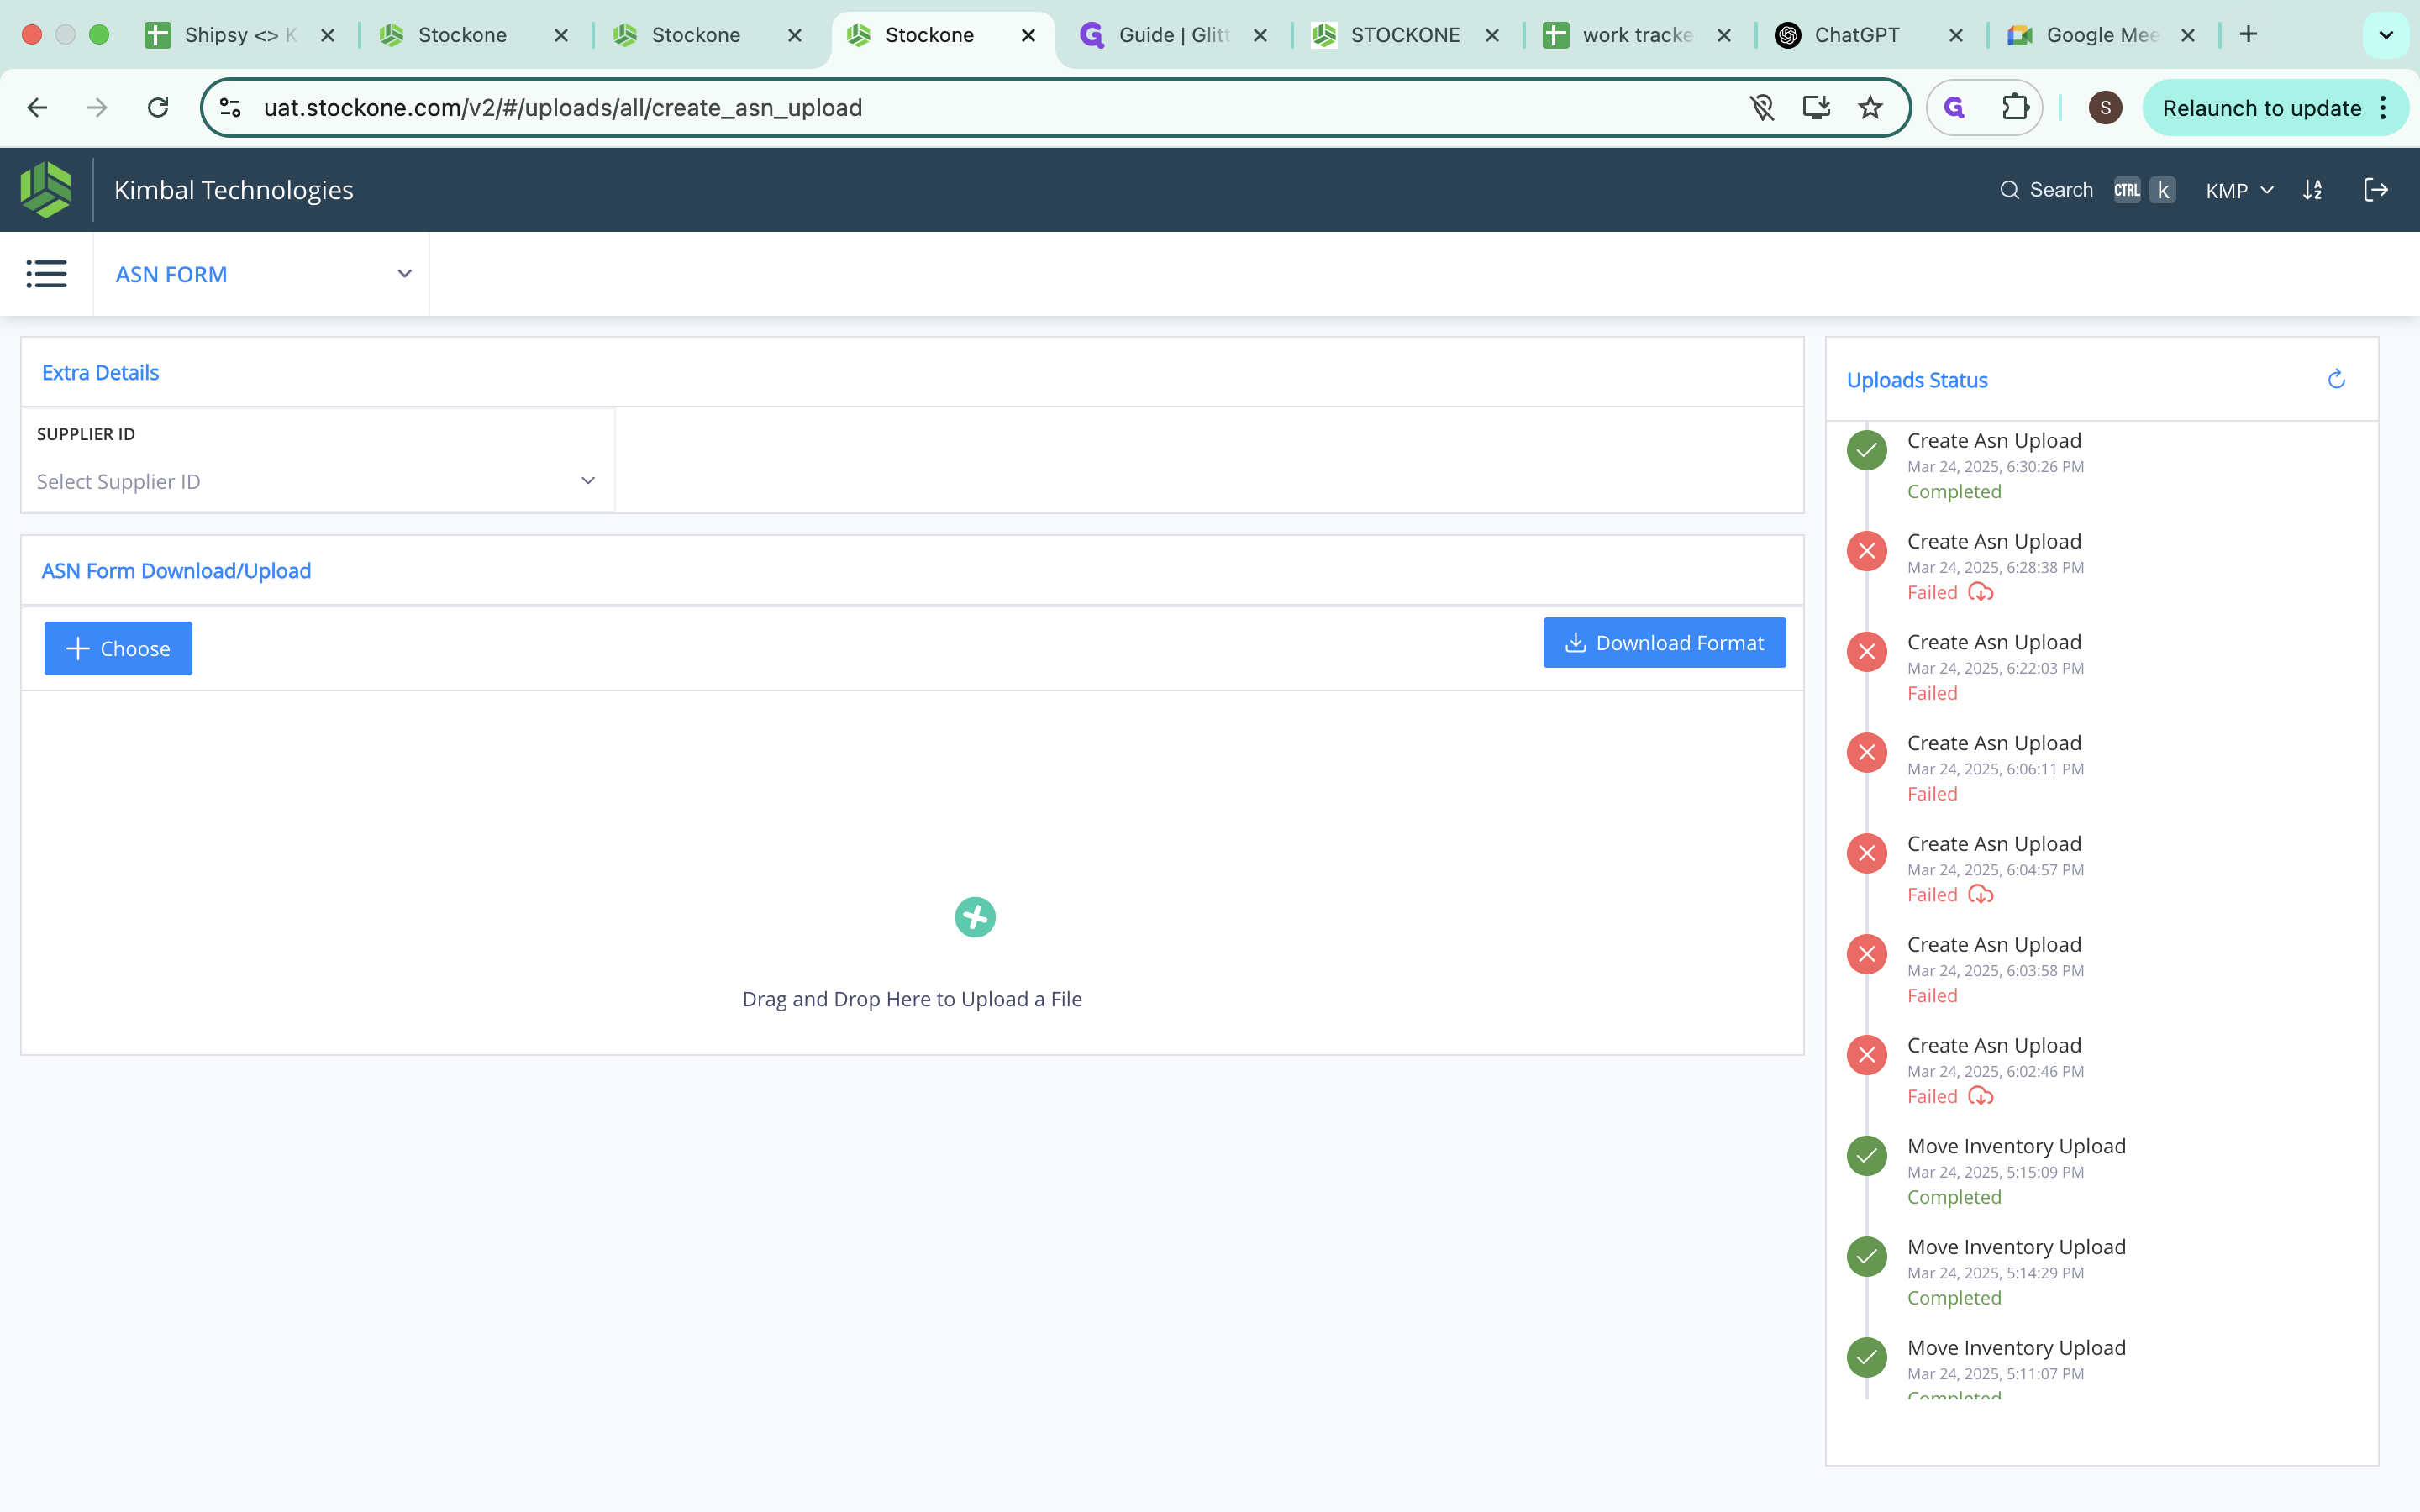Switch to the work tracker tab
Screen dimensions: 2420x1512
tap(1637, 35)
